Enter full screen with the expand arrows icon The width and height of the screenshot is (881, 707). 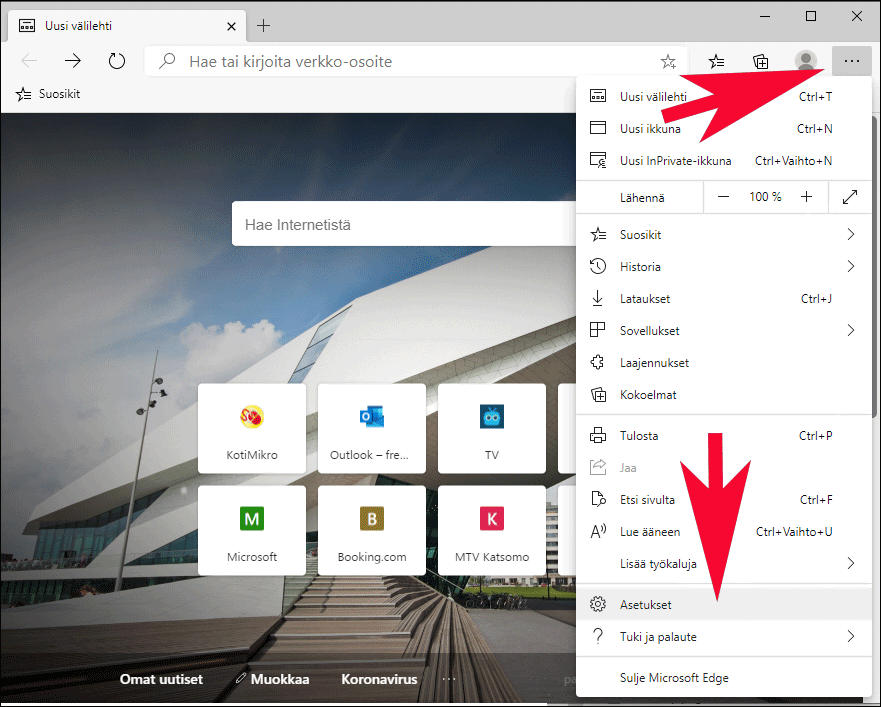[x=850, y=197]
